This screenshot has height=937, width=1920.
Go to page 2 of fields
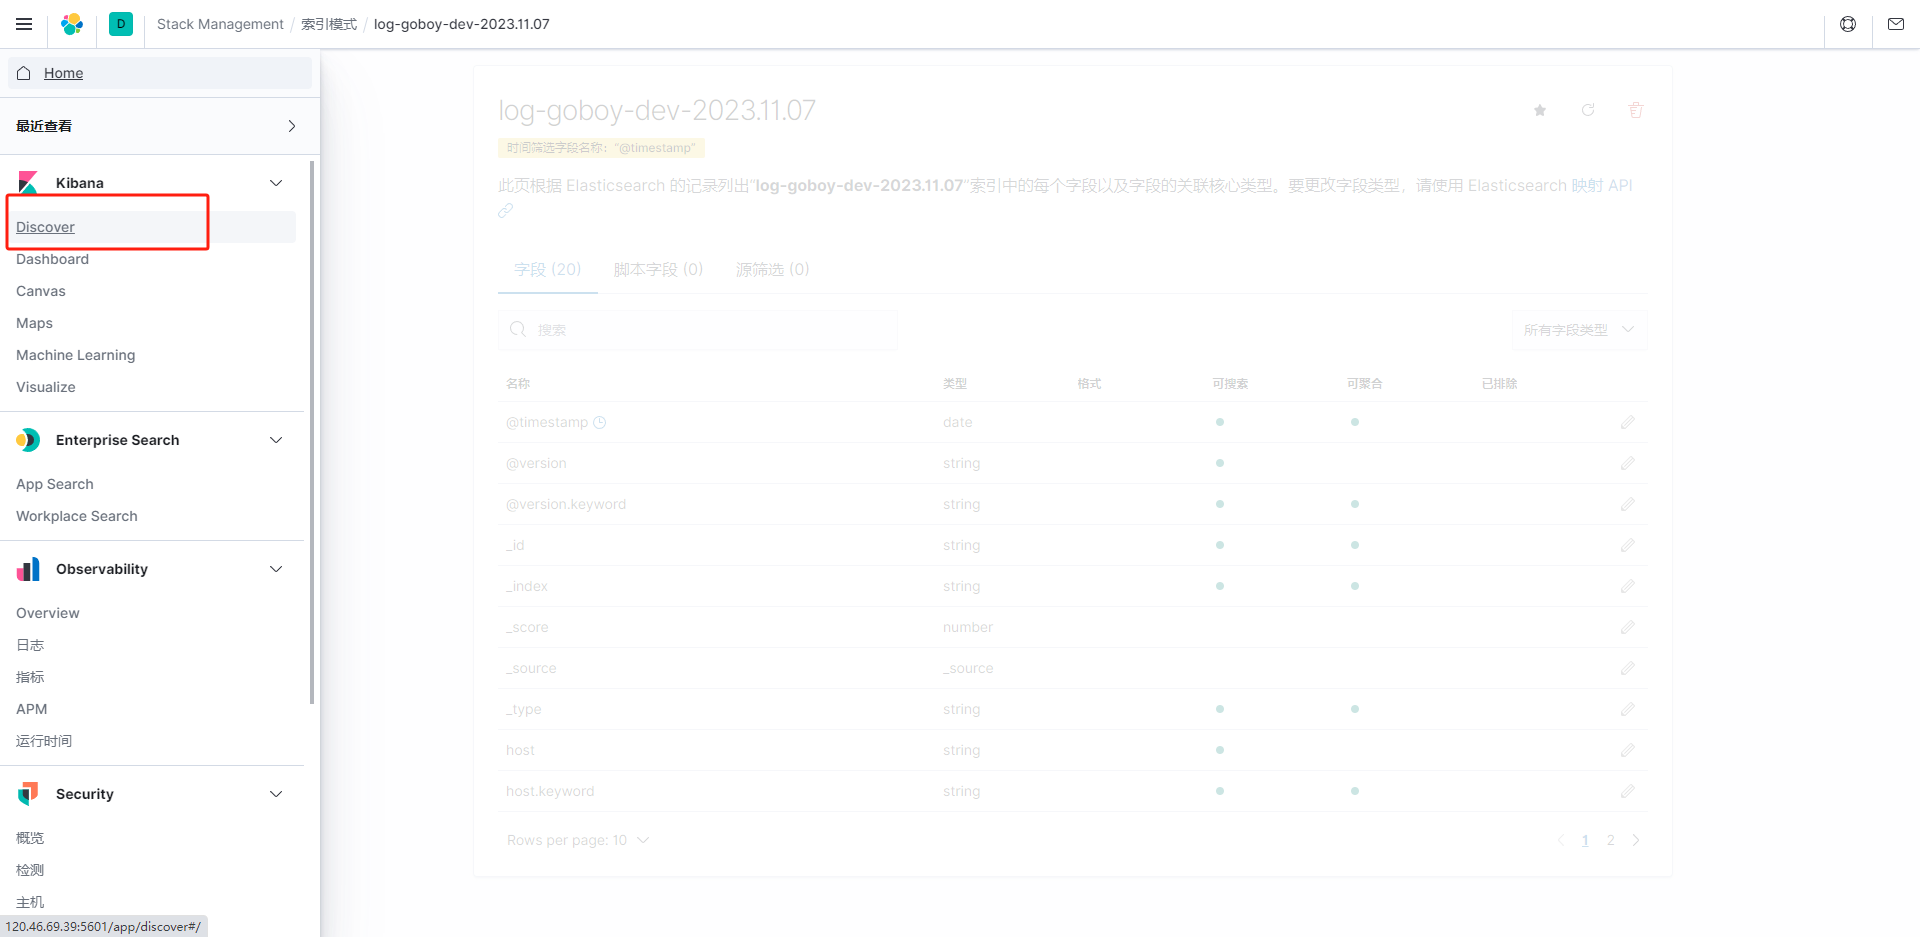coord(1610,840)
